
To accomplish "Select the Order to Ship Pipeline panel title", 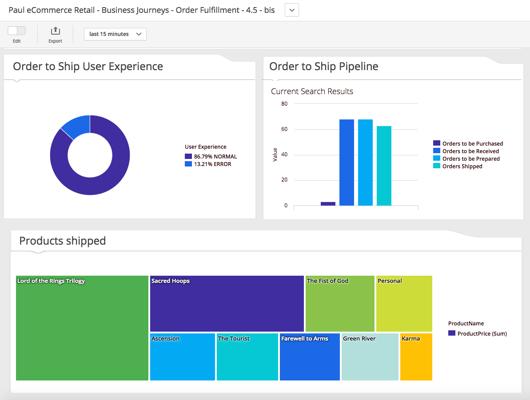I will coord(323,66).
